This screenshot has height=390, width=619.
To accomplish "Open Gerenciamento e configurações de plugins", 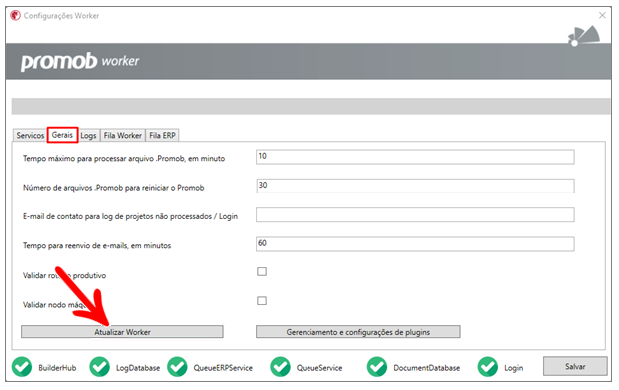I will [358, 332].
